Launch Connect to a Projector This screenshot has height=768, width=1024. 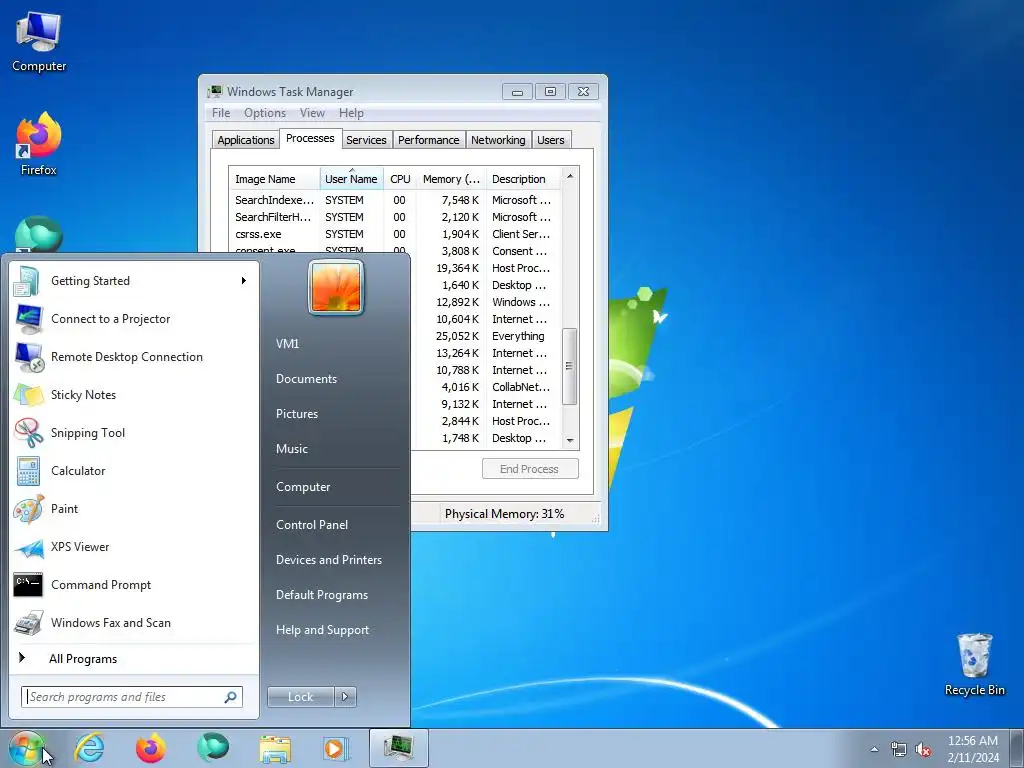134,319
